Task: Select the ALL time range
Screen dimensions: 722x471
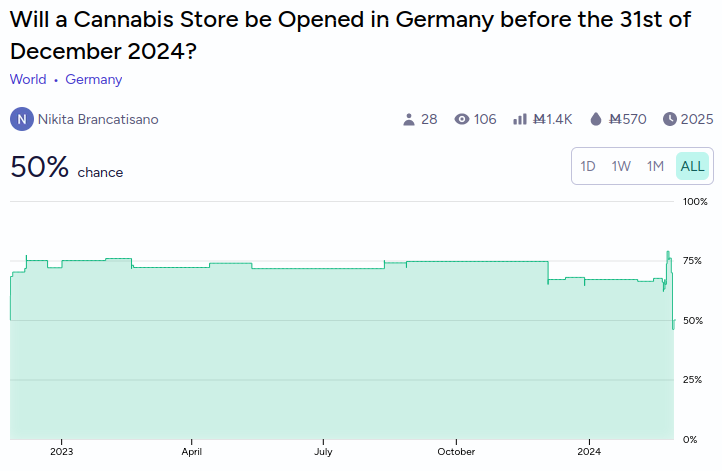Action: pos(692,166)
